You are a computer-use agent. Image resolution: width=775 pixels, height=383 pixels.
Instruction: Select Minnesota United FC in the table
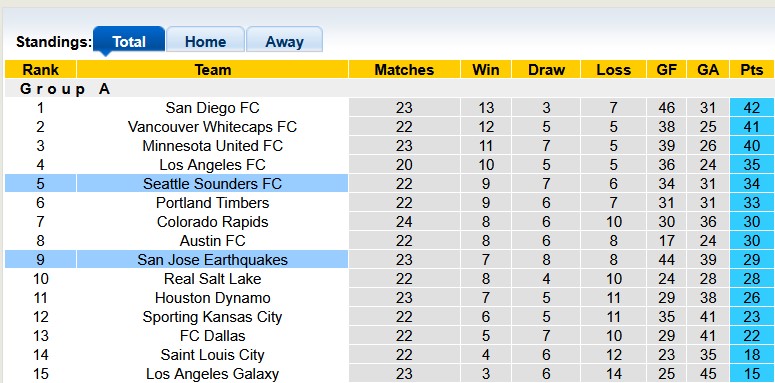tap(212, 146)
